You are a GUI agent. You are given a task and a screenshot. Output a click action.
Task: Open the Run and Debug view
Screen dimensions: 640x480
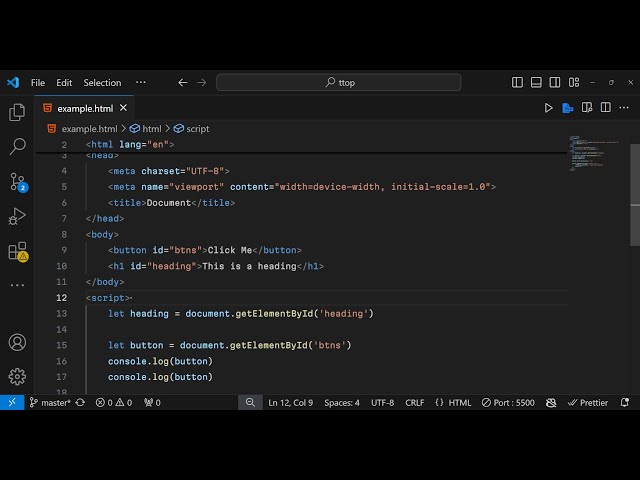coord(17,216)
